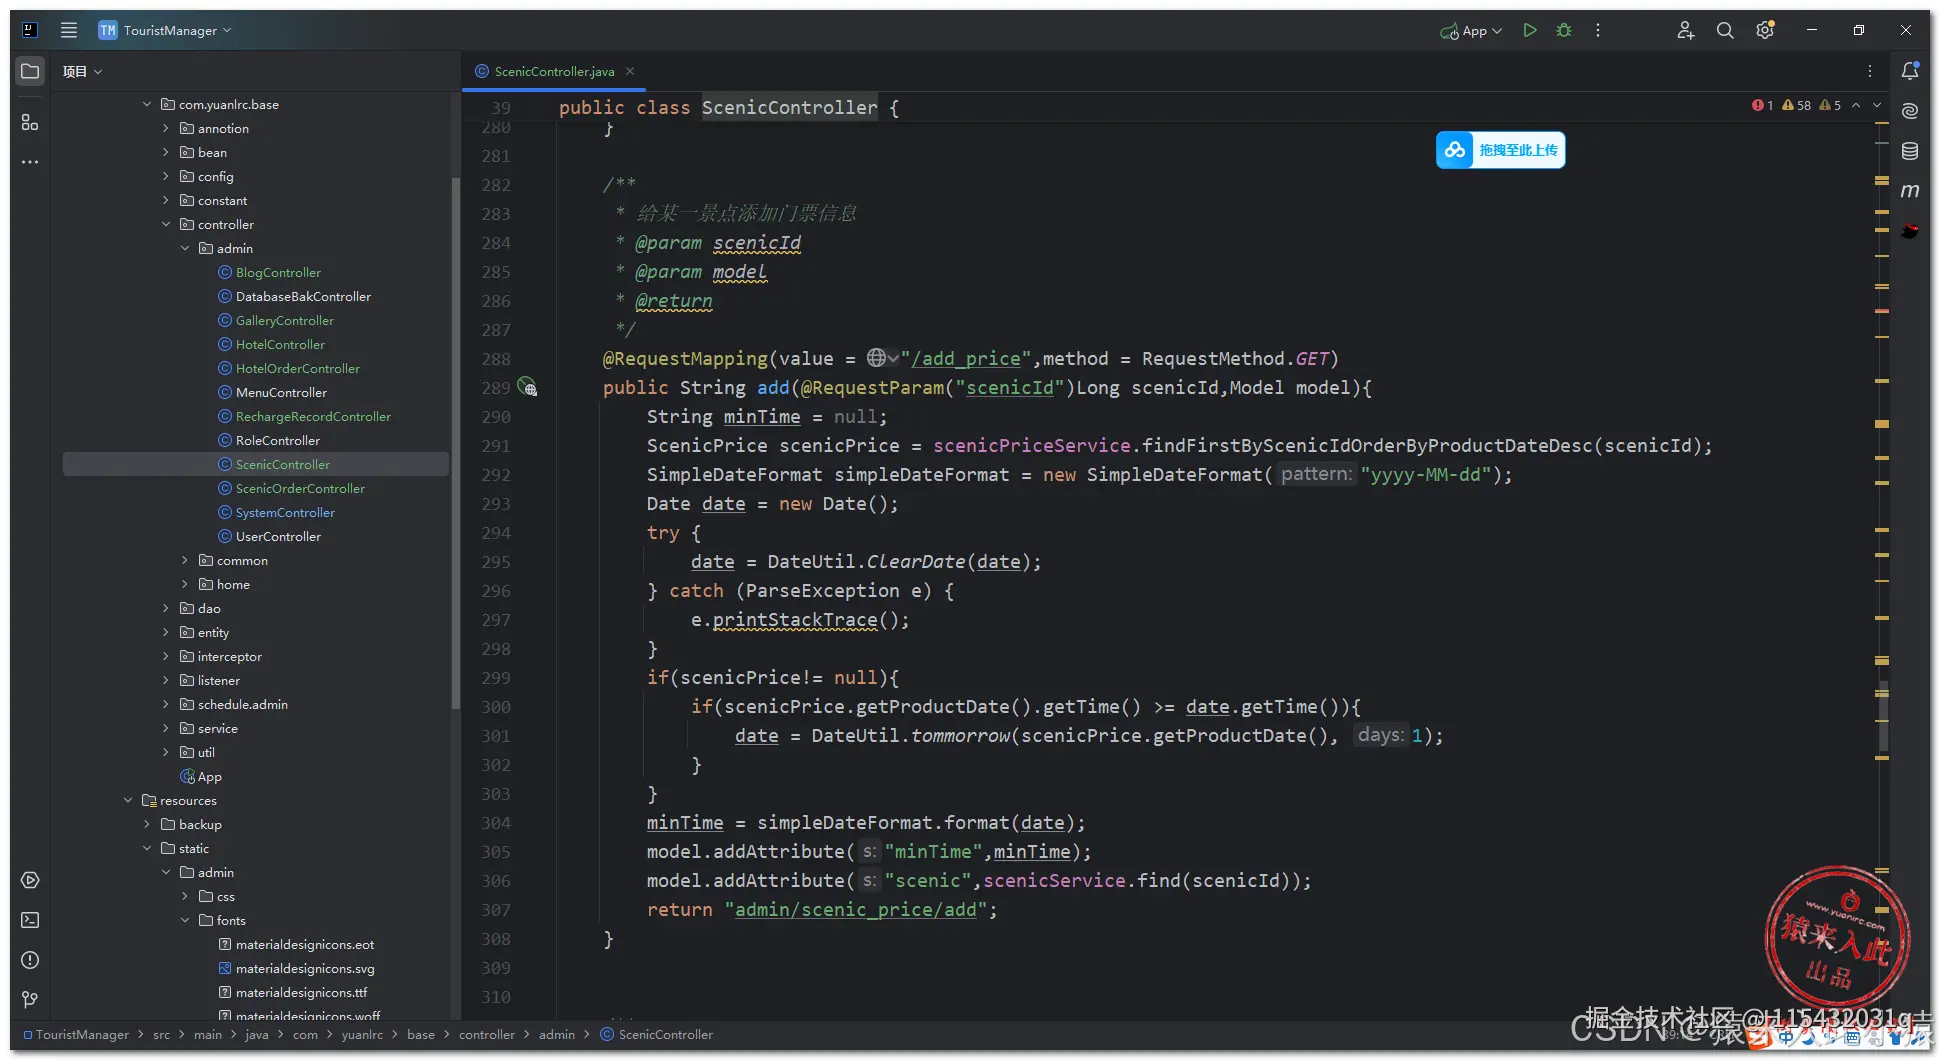Run the App configuration
The width and height of the screenshot is (1941, 1061).
[1529, 30]
